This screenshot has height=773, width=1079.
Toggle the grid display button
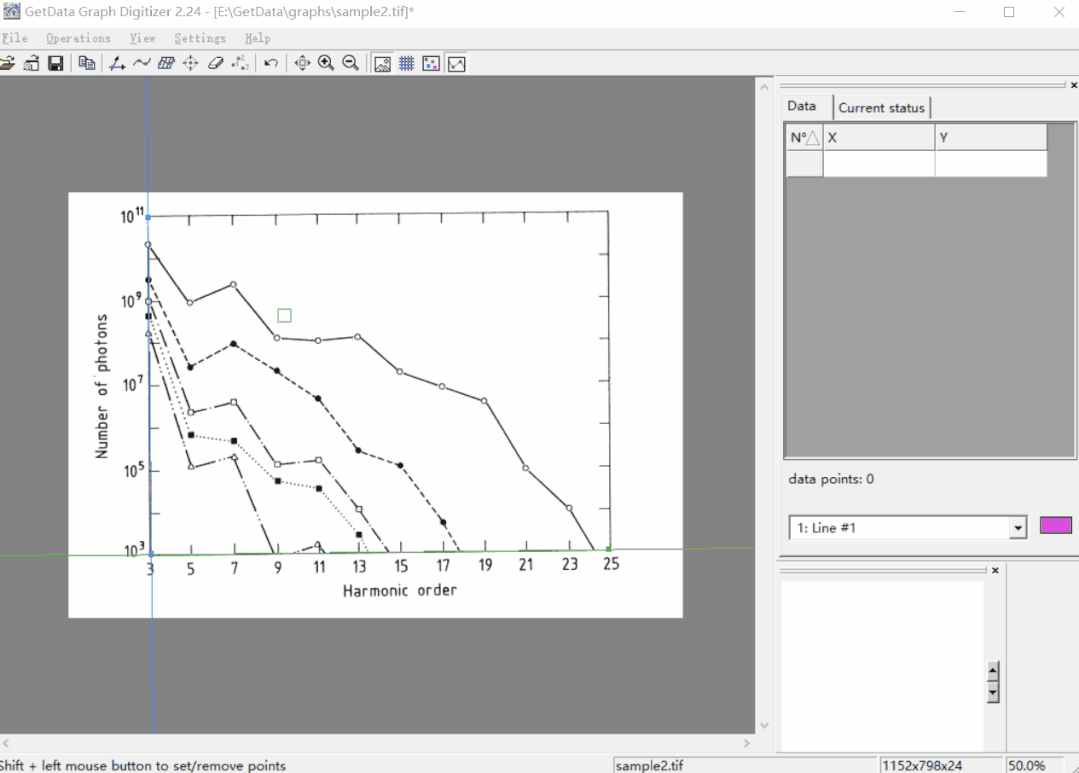pos(406,62)
